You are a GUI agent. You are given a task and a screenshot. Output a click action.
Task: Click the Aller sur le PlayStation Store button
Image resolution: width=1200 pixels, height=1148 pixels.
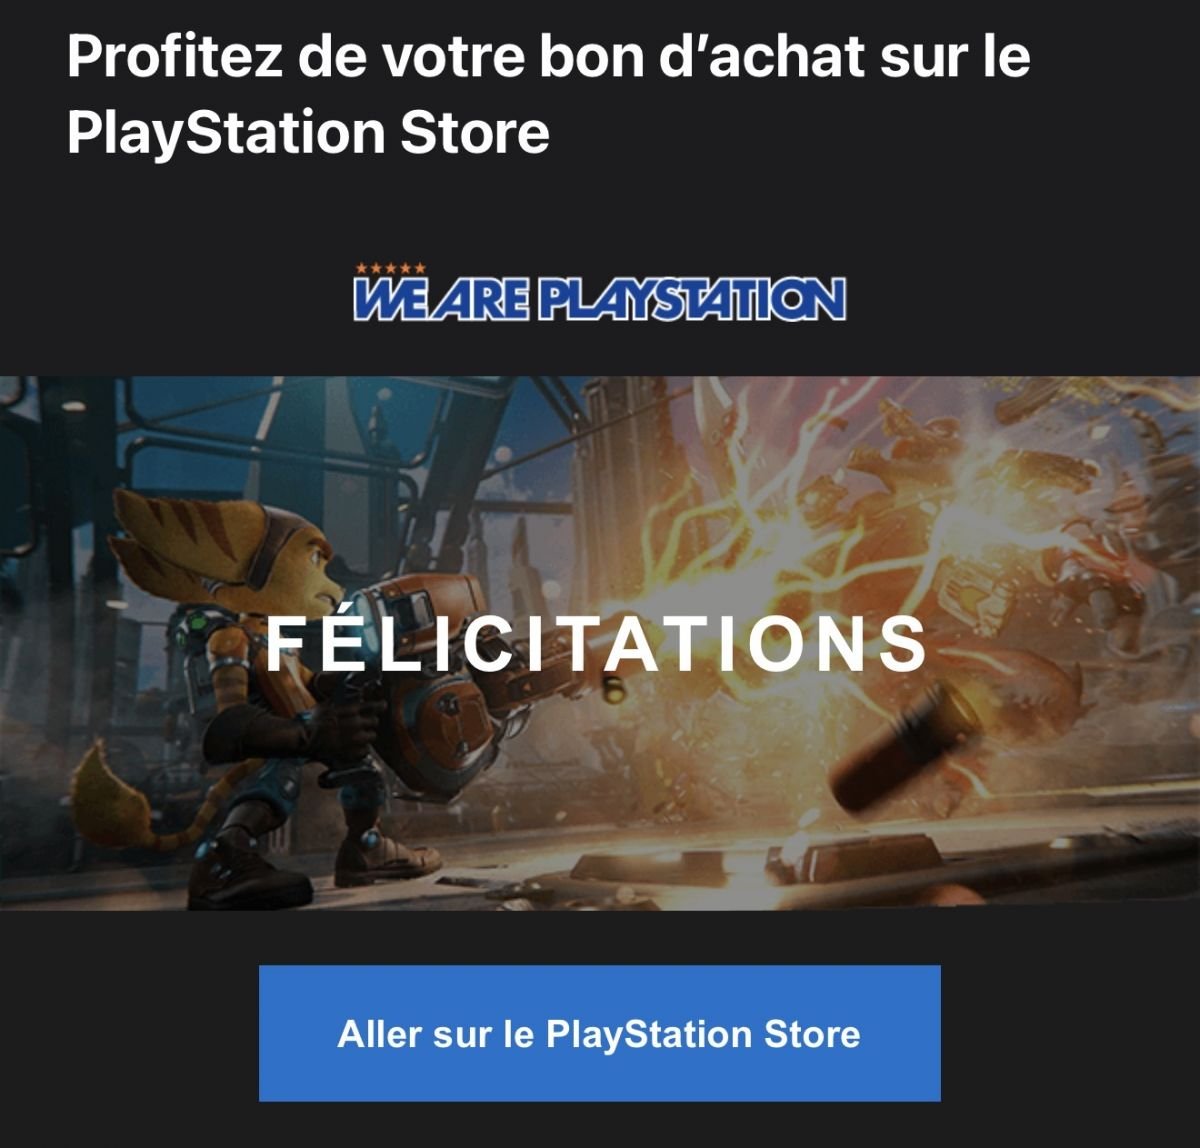tap(599, 1033)
